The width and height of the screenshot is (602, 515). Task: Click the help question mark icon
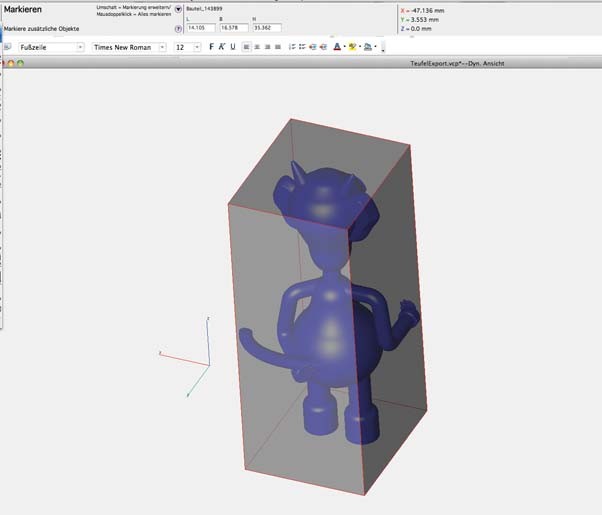click(x=178, y=29)
